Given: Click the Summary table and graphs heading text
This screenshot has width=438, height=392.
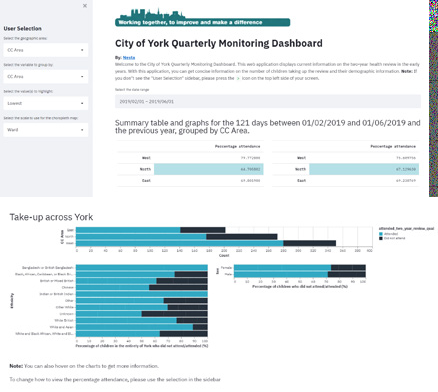Looking at the screenshot, I should [268, 127].
